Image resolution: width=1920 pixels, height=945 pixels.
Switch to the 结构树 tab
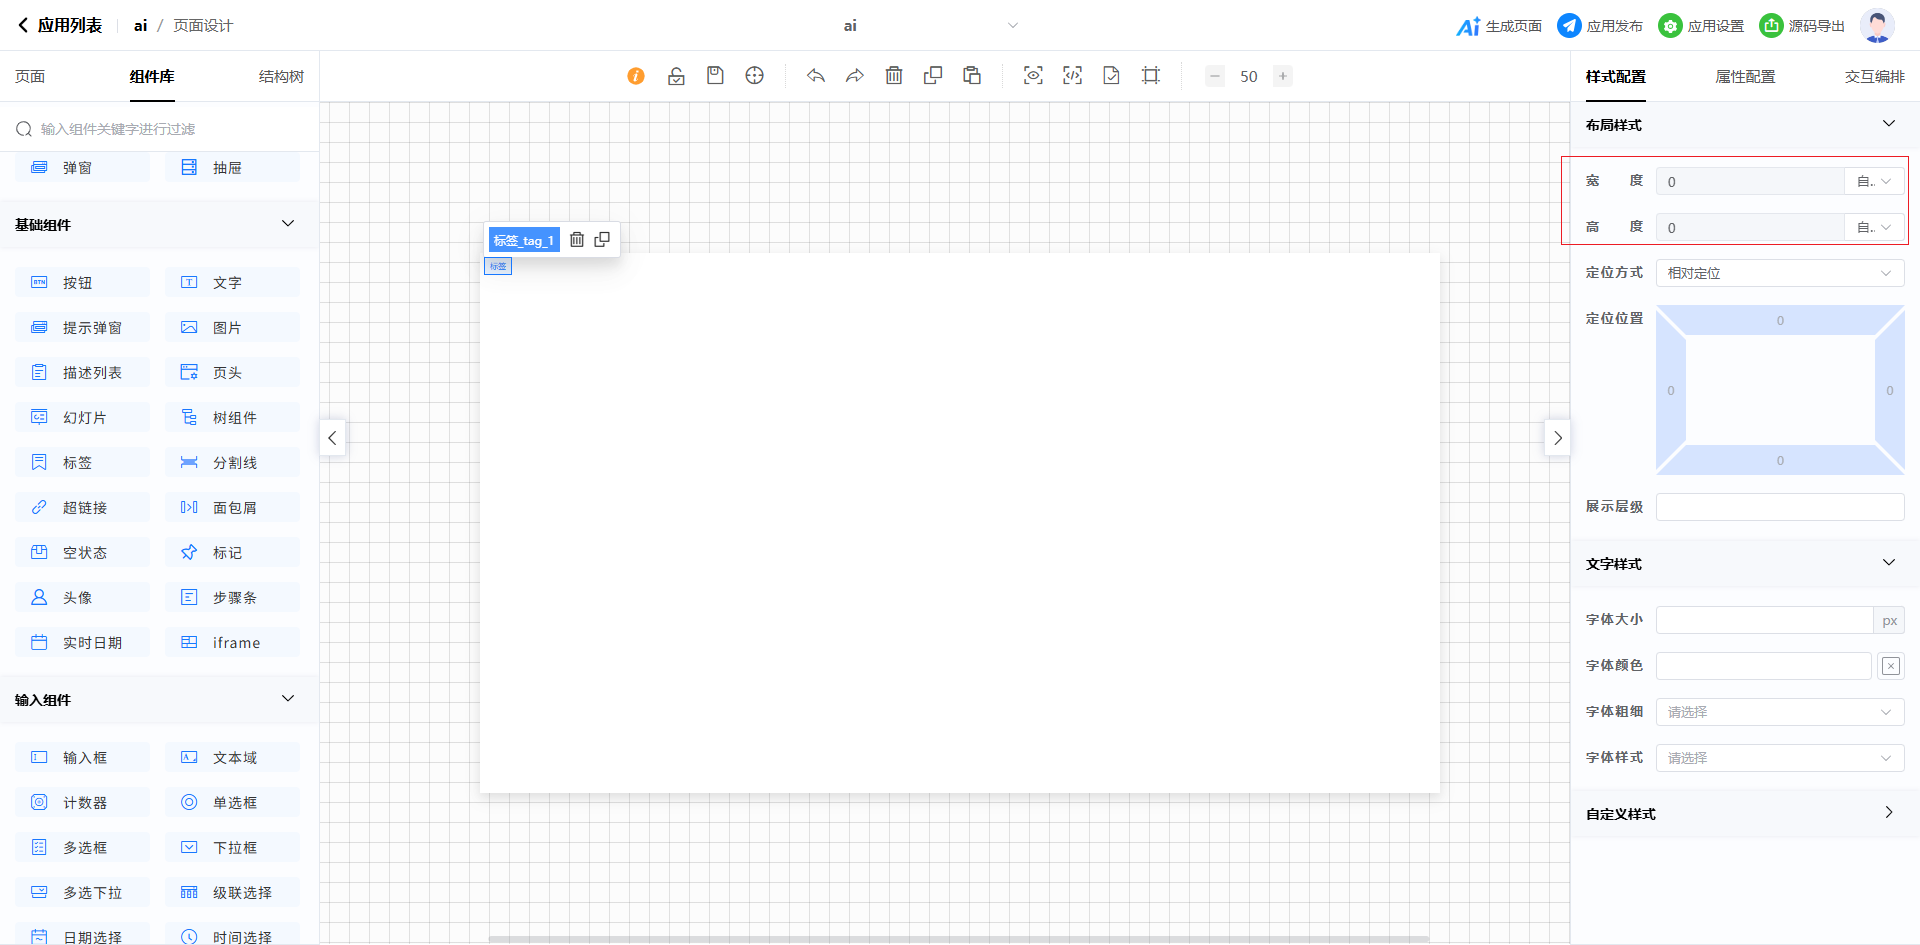tap(281, 77)
